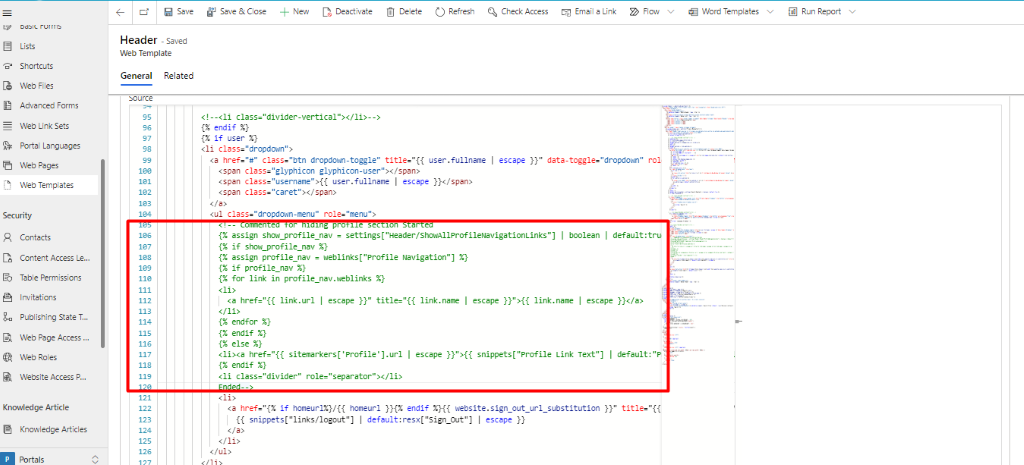Click the Contacts person icon
Viewport: 1024px width, 465px height.
(x=8, y=237)
